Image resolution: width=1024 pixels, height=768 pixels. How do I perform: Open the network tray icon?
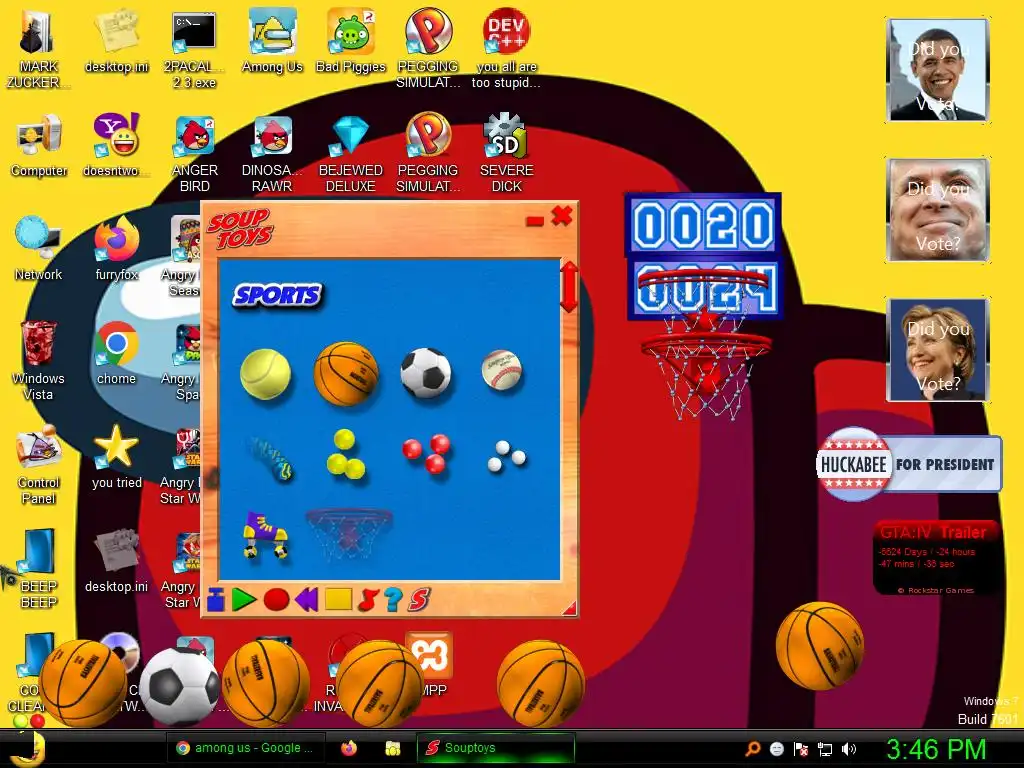[x=825, y=749]
